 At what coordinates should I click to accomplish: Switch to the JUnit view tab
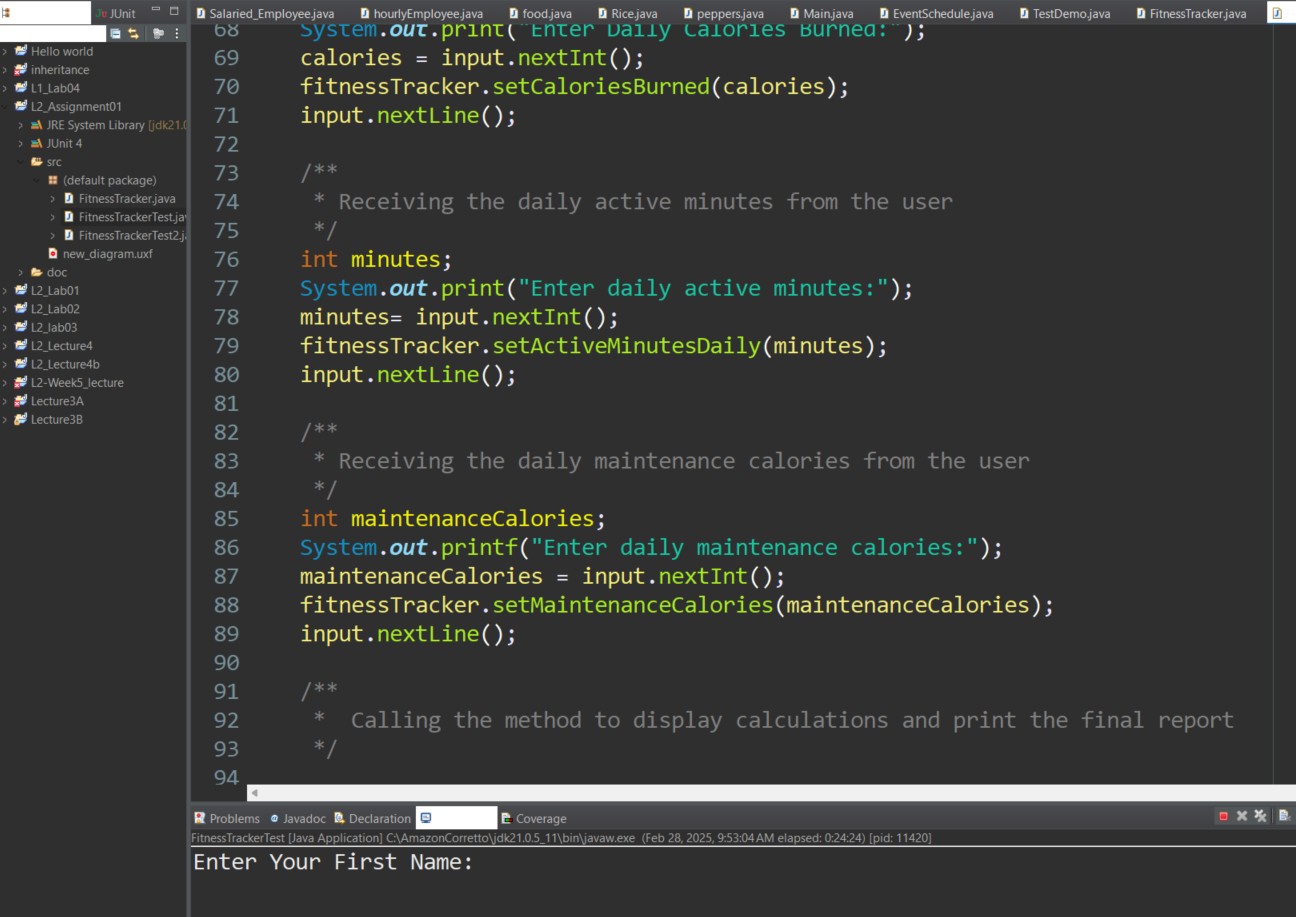pyautogui.click(x=117, y=13)
